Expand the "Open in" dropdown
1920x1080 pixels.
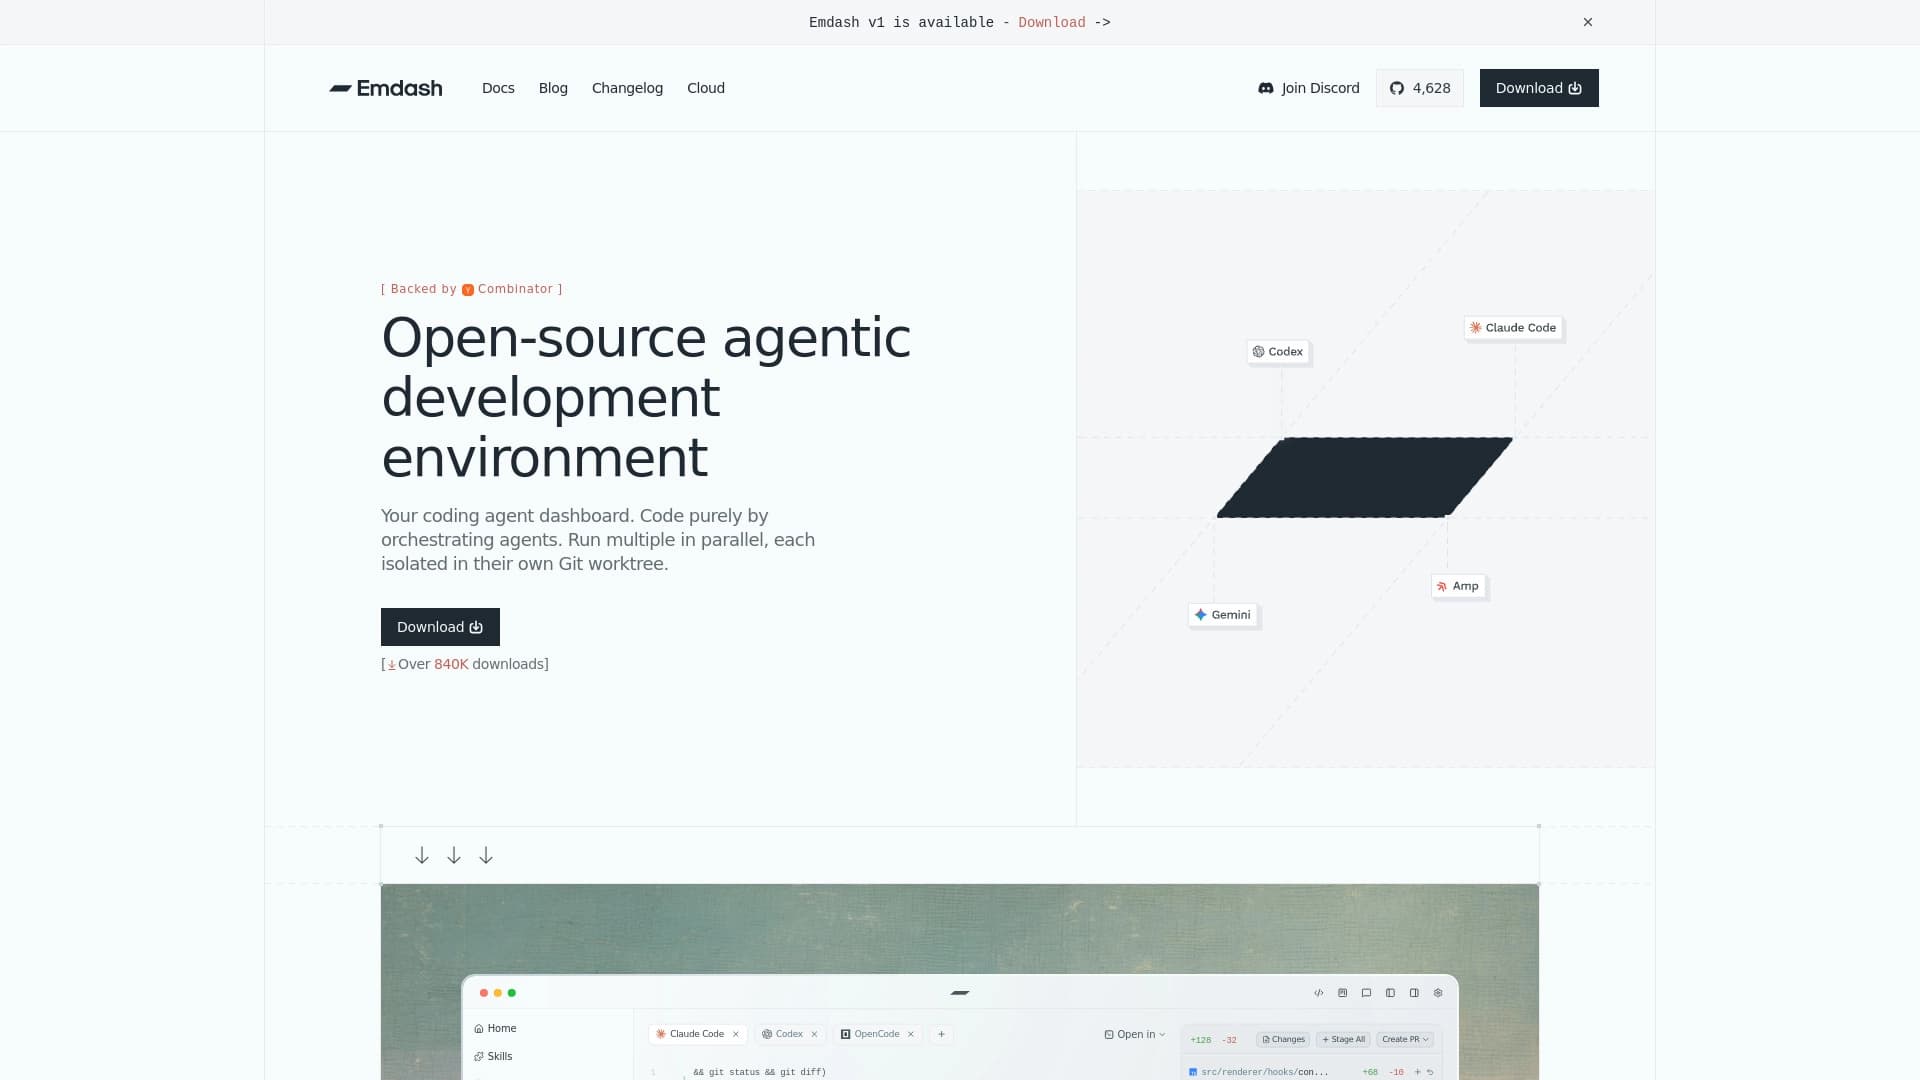(1135, 1034)
